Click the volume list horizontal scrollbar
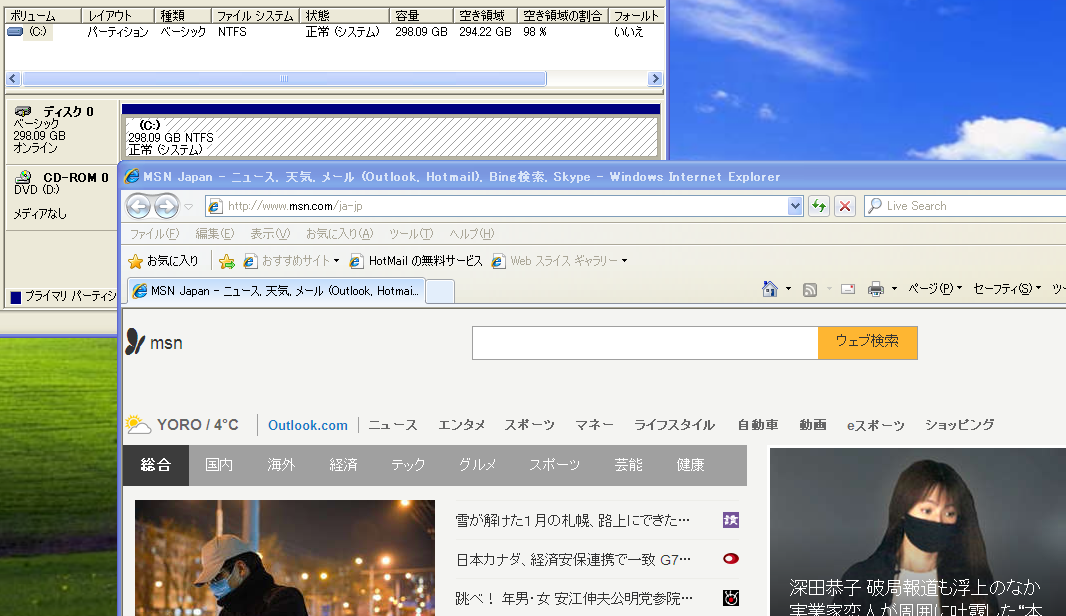 (x=284, y=79)
